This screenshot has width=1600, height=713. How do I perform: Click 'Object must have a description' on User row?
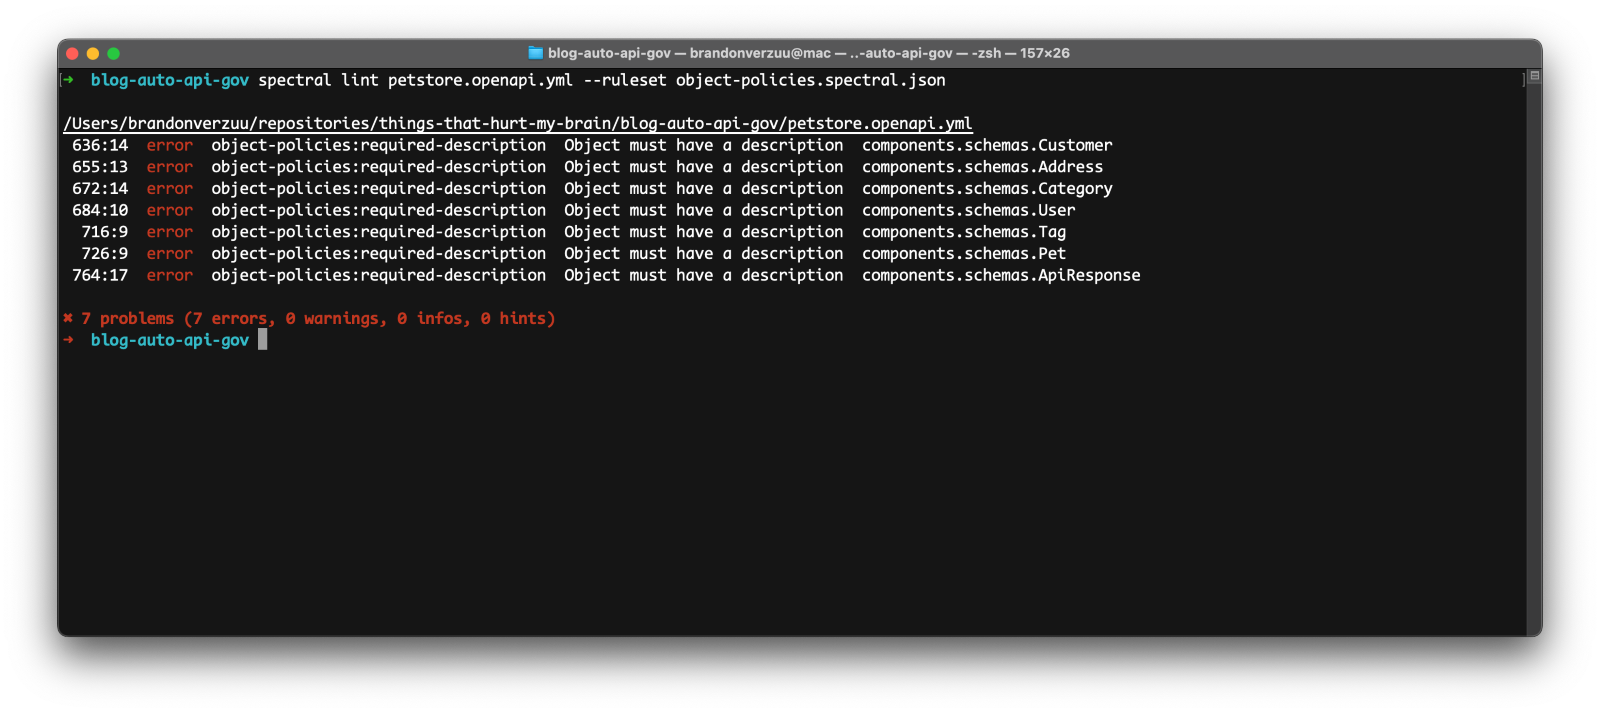click(x=703, y=211)
